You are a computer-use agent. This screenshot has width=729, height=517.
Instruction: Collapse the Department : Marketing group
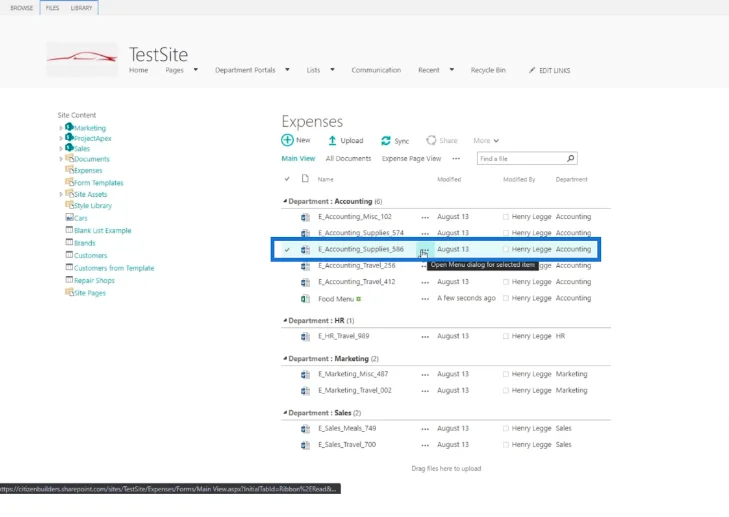285,358
